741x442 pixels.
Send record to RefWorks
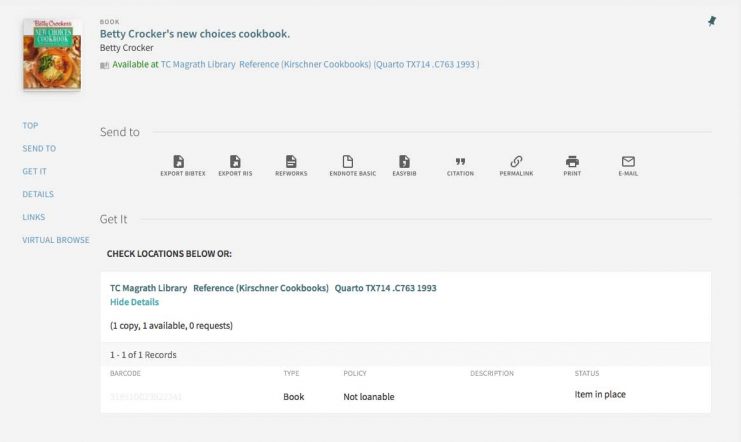click(x=291, y=164)
